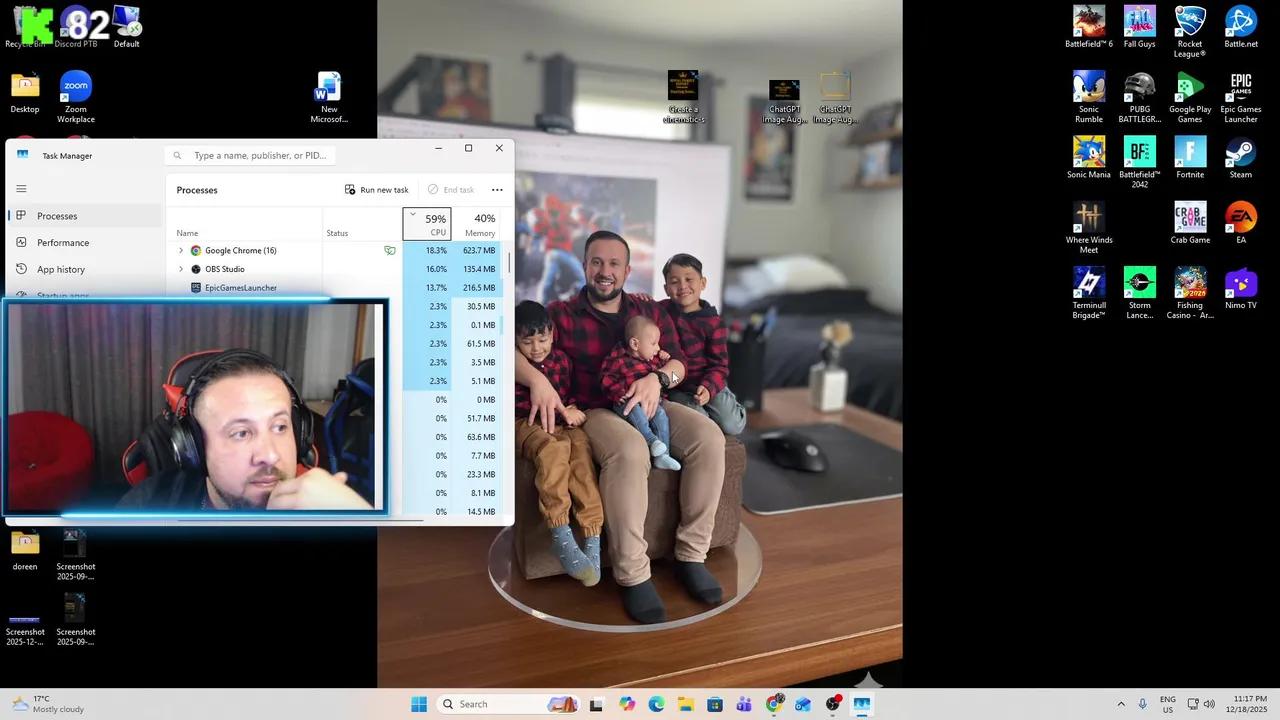Screen dimensions: 1280x720
Task: Select the Discord PTB desktop icon
Action: [x=76, y=26]
